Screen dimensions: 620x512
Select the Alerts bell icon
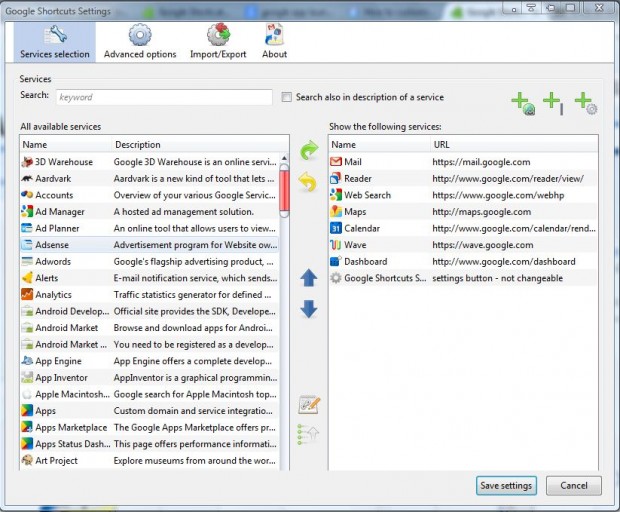(x=27, y=278)
